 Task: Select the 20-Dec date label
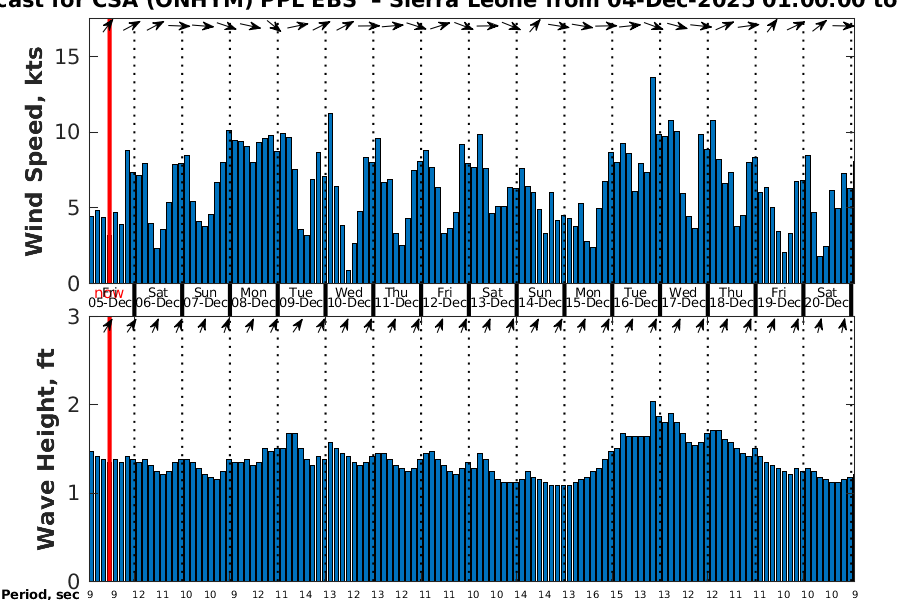coord(827,302)
